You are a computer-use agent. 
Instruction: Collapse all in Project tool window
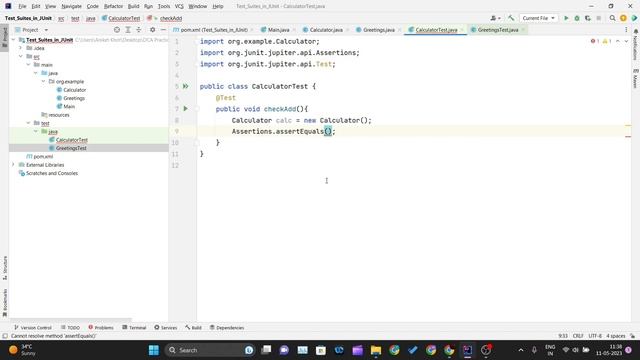(x=139, y=30)
